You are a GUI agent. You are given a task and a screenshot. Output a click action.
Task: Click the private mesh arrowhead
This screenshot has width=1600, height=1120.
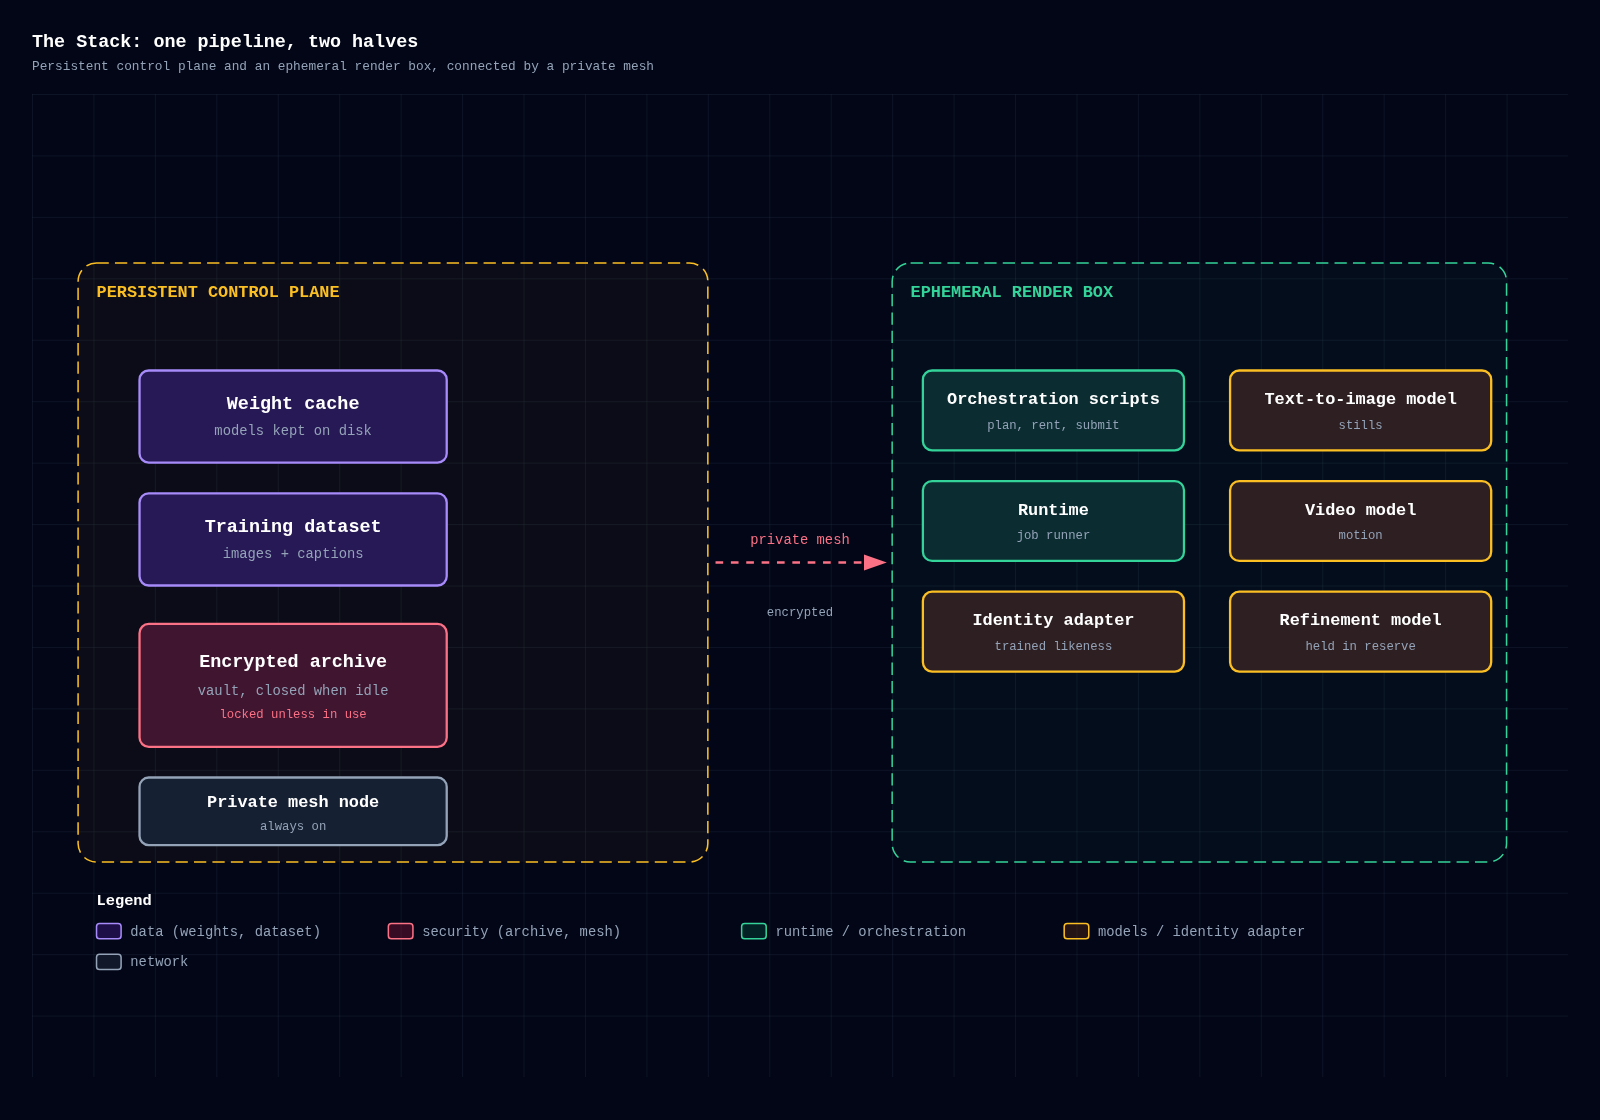pos(875,562)
